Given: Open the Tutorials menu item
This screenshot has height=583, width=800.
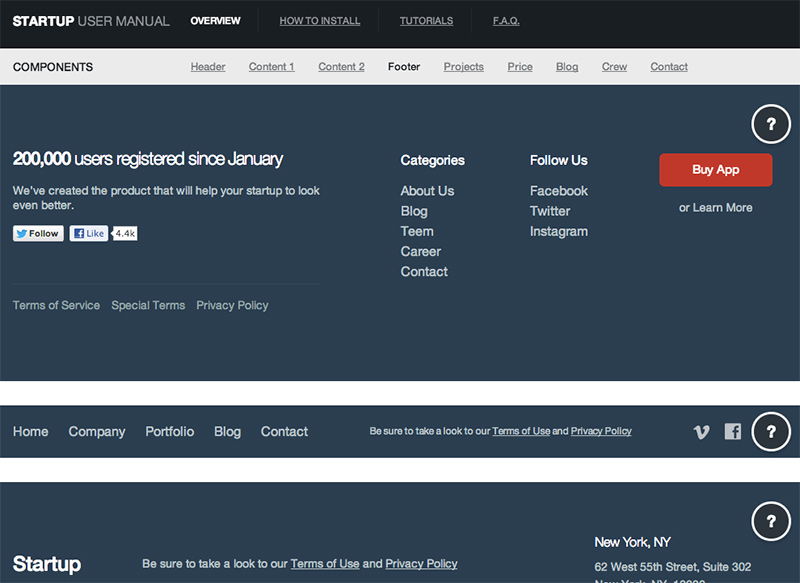Looking at the screenshot, I should click(426, 21).
